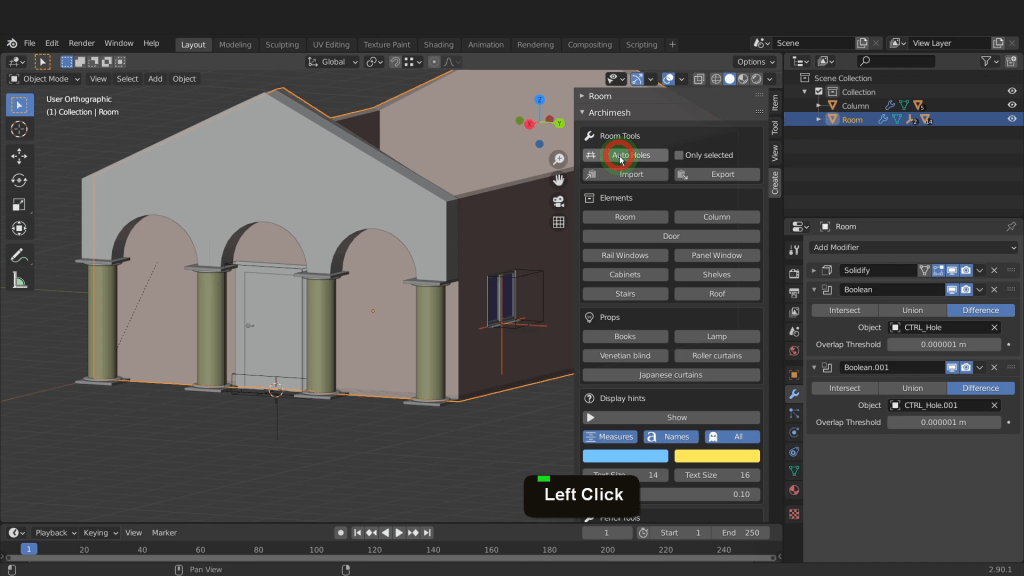Enable the Only selected checkbox
The image size is (1024, 576).
[x=679, y=155]
